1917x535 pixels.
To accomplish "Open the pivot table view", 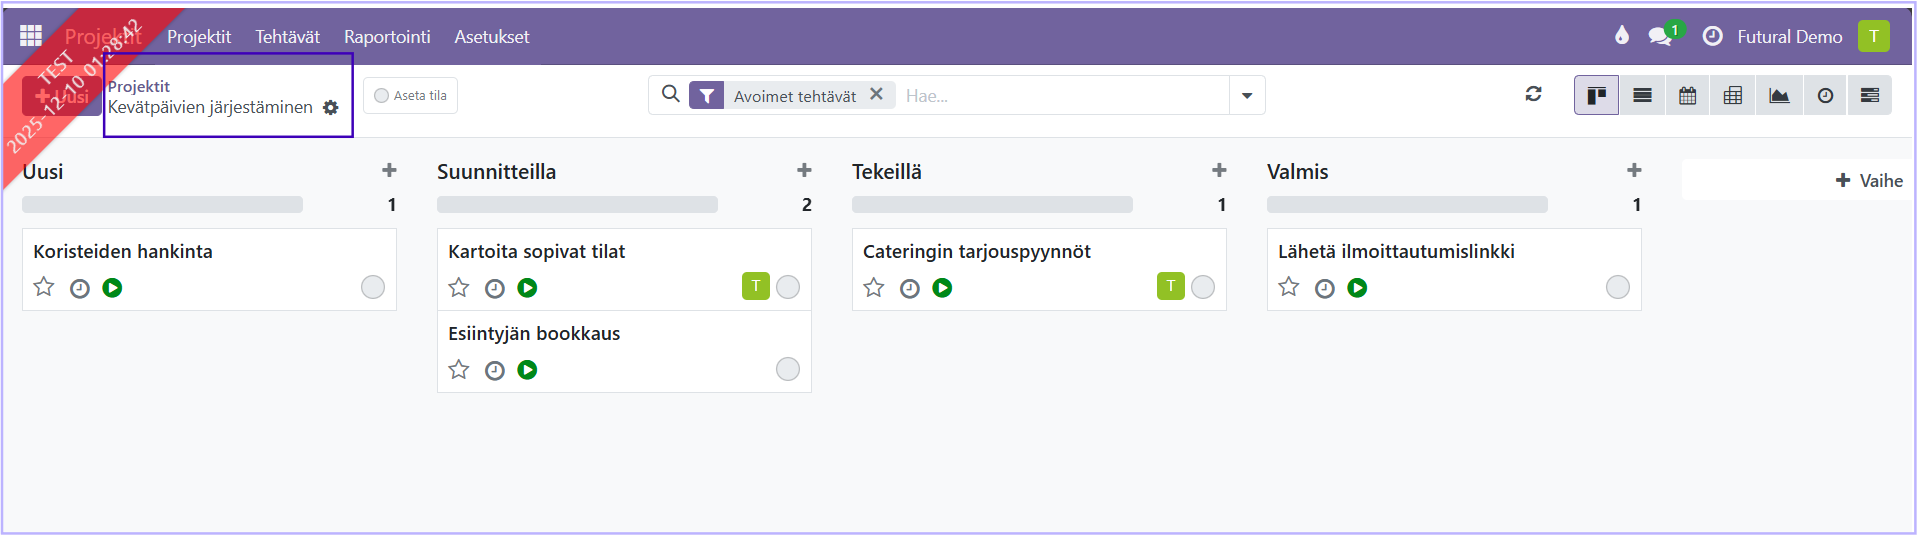I will pyautogui.click(x=1733, y=96).
